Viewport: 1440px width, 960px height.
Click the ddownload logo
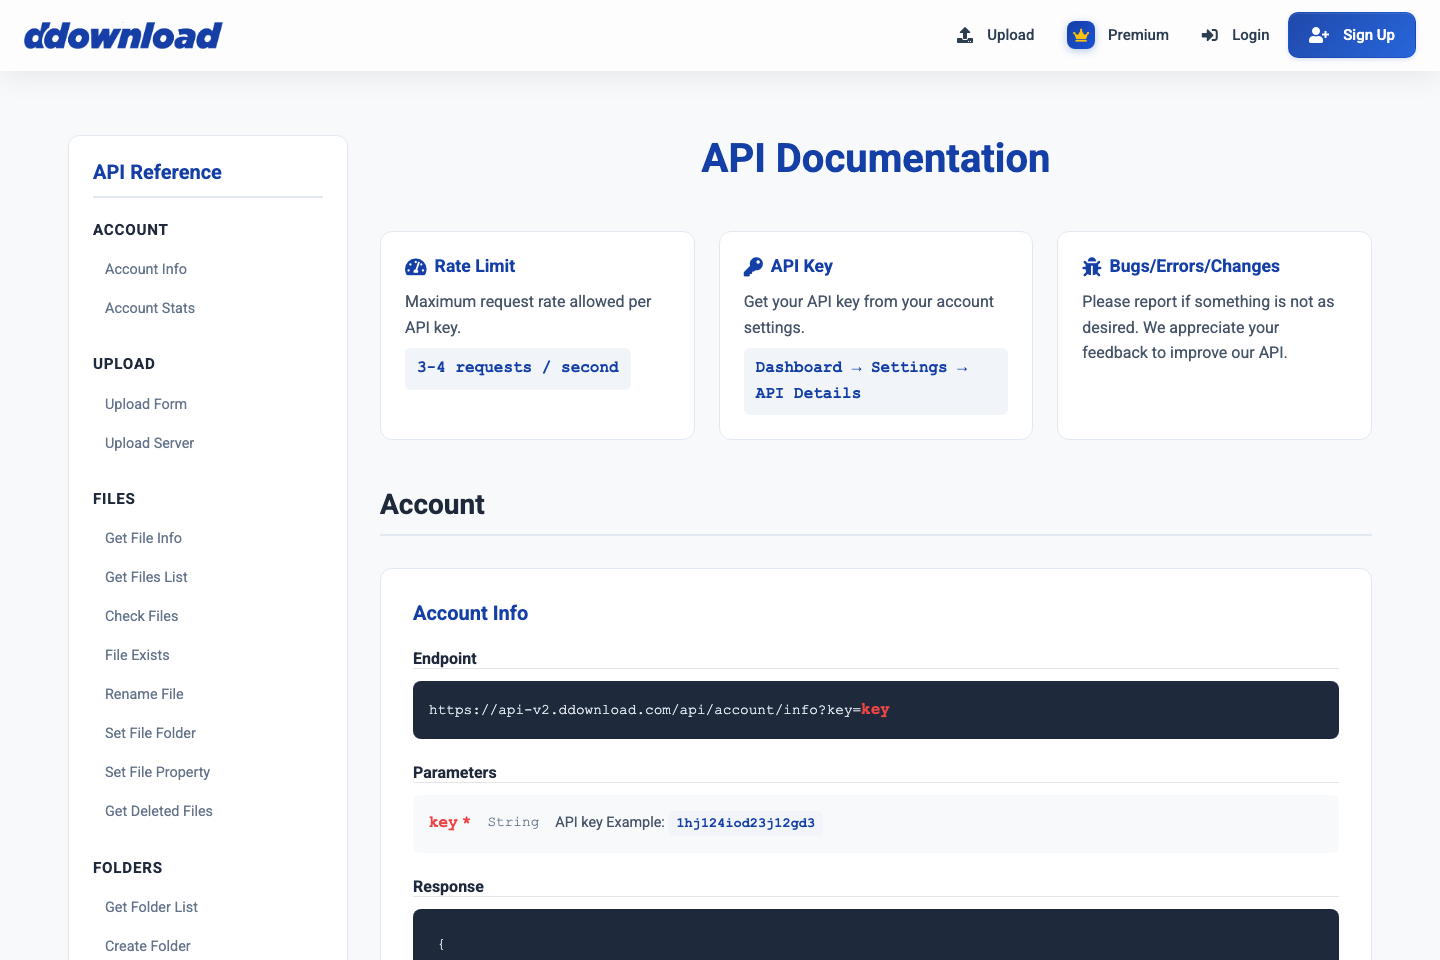tap(123, 35)
